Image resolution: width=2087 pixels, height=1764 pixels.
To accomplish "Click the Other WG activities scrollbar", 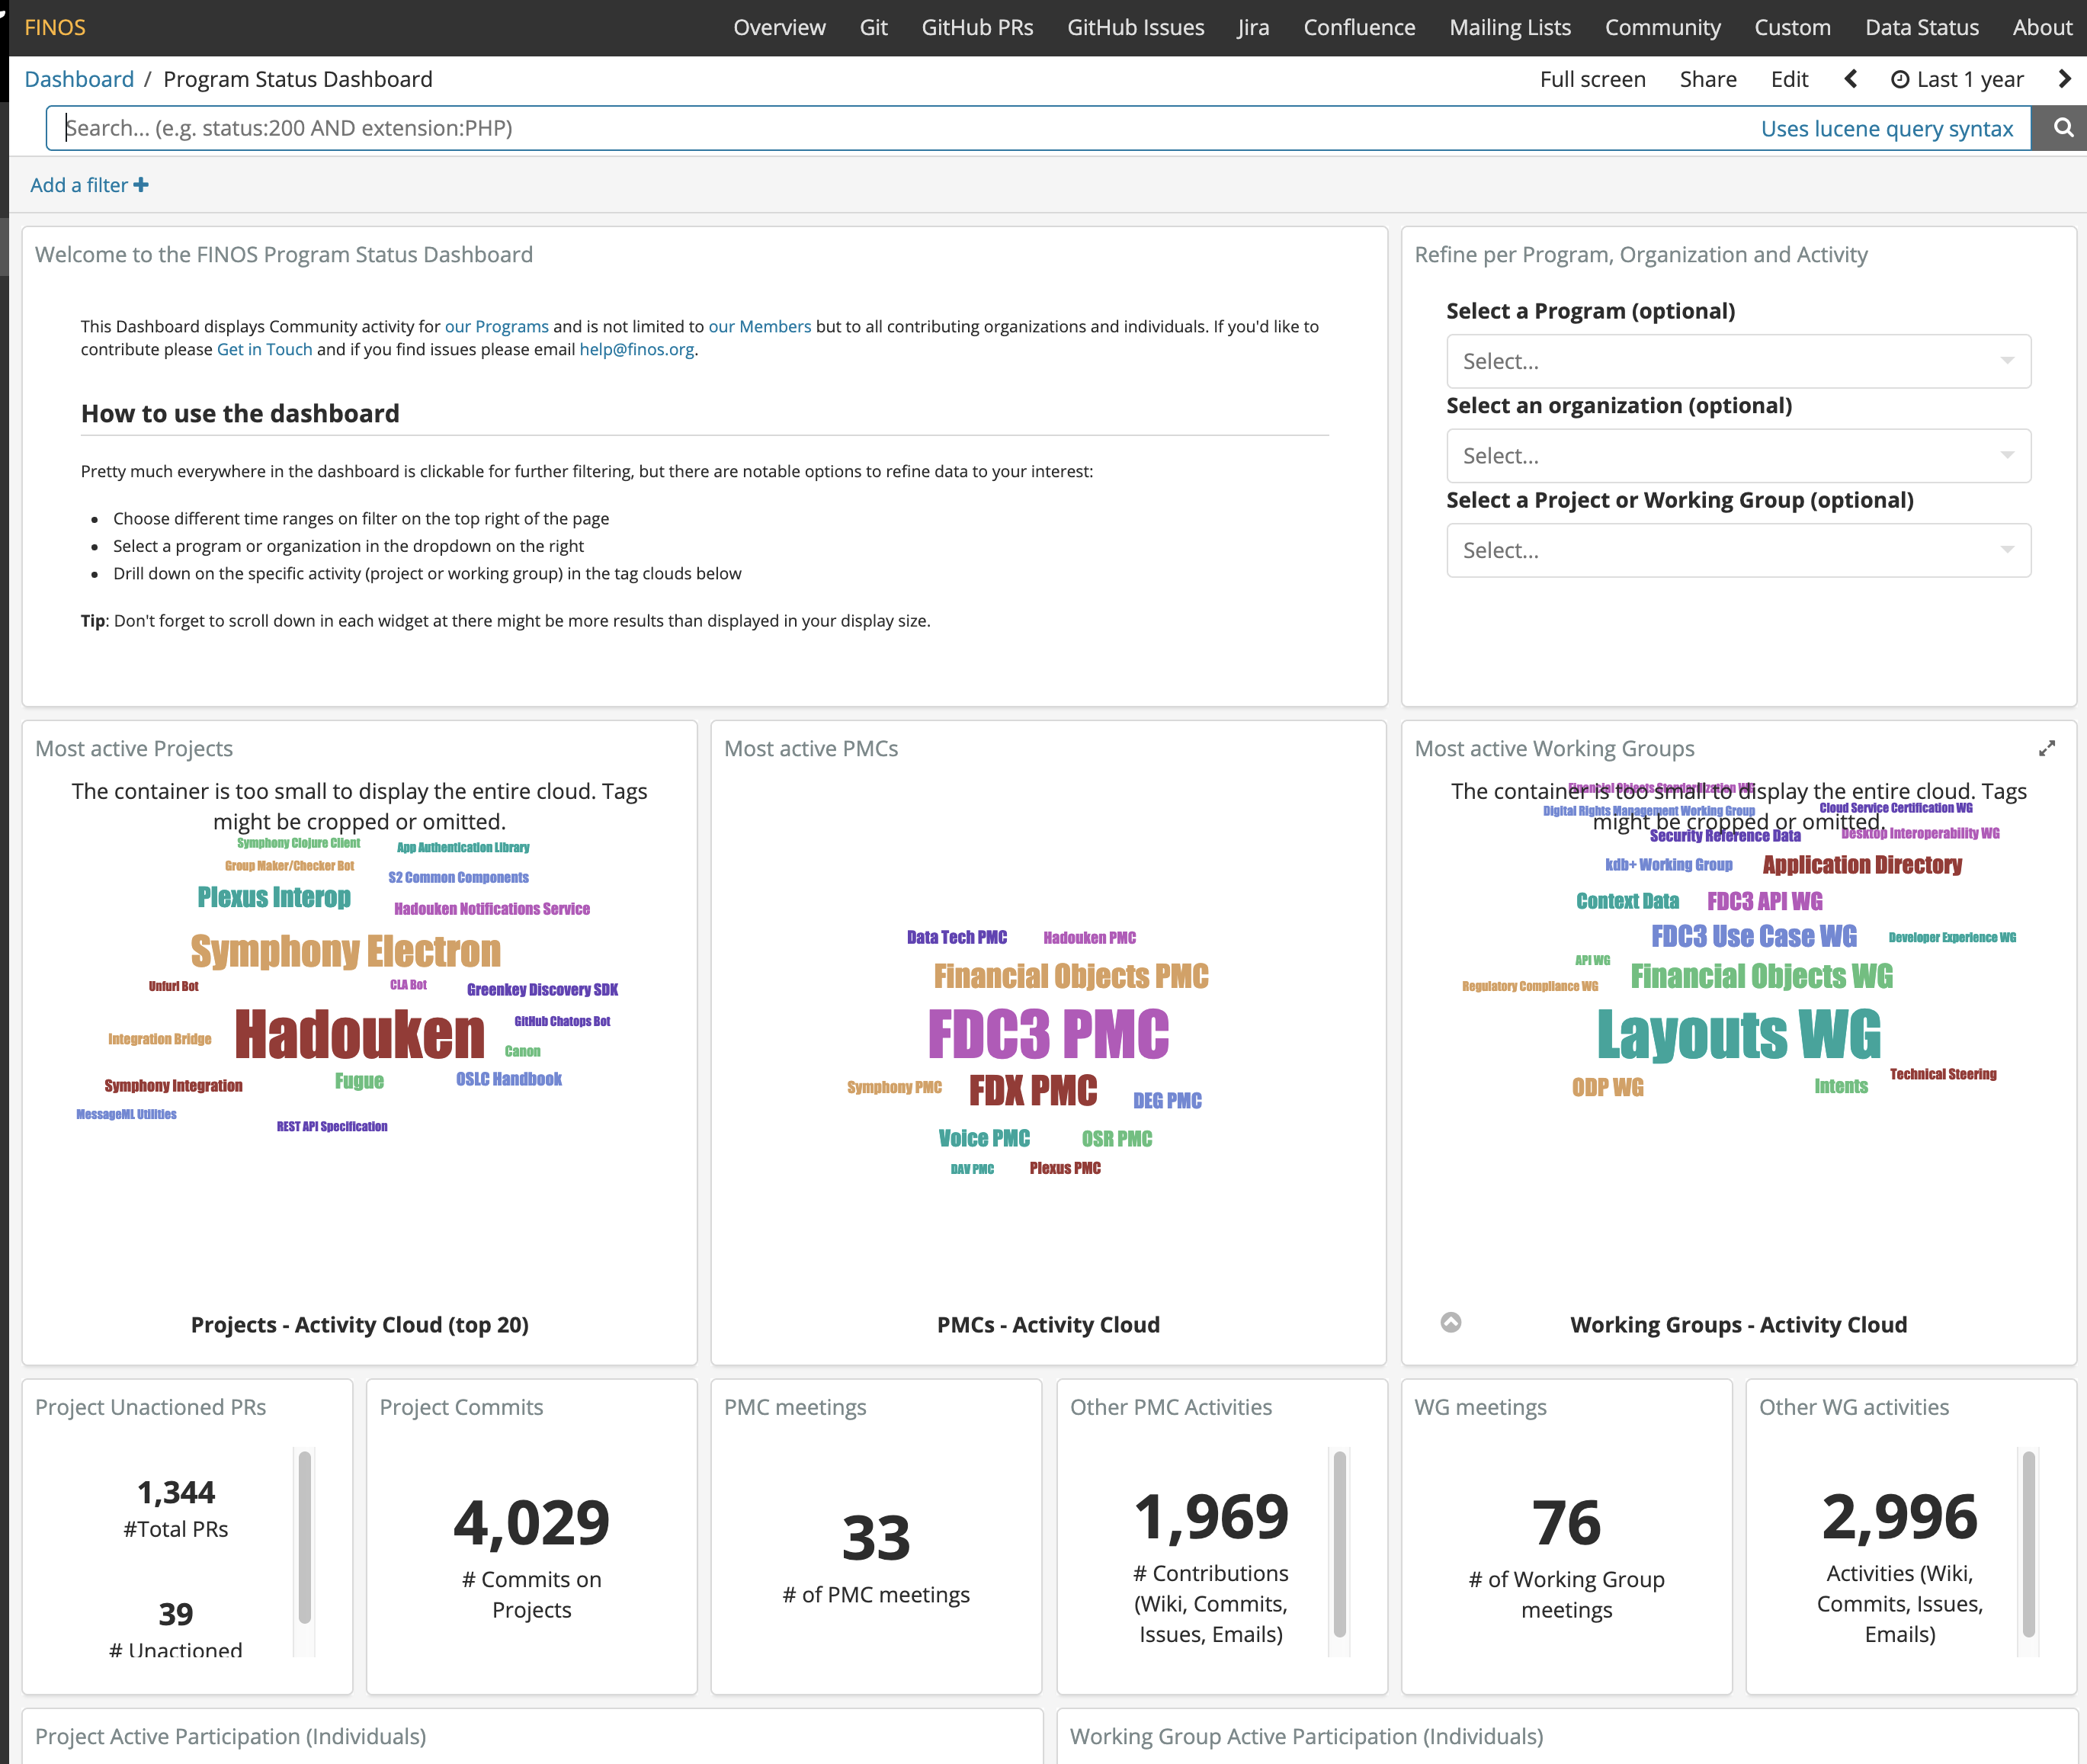I will click(x=2028, y=1545).
